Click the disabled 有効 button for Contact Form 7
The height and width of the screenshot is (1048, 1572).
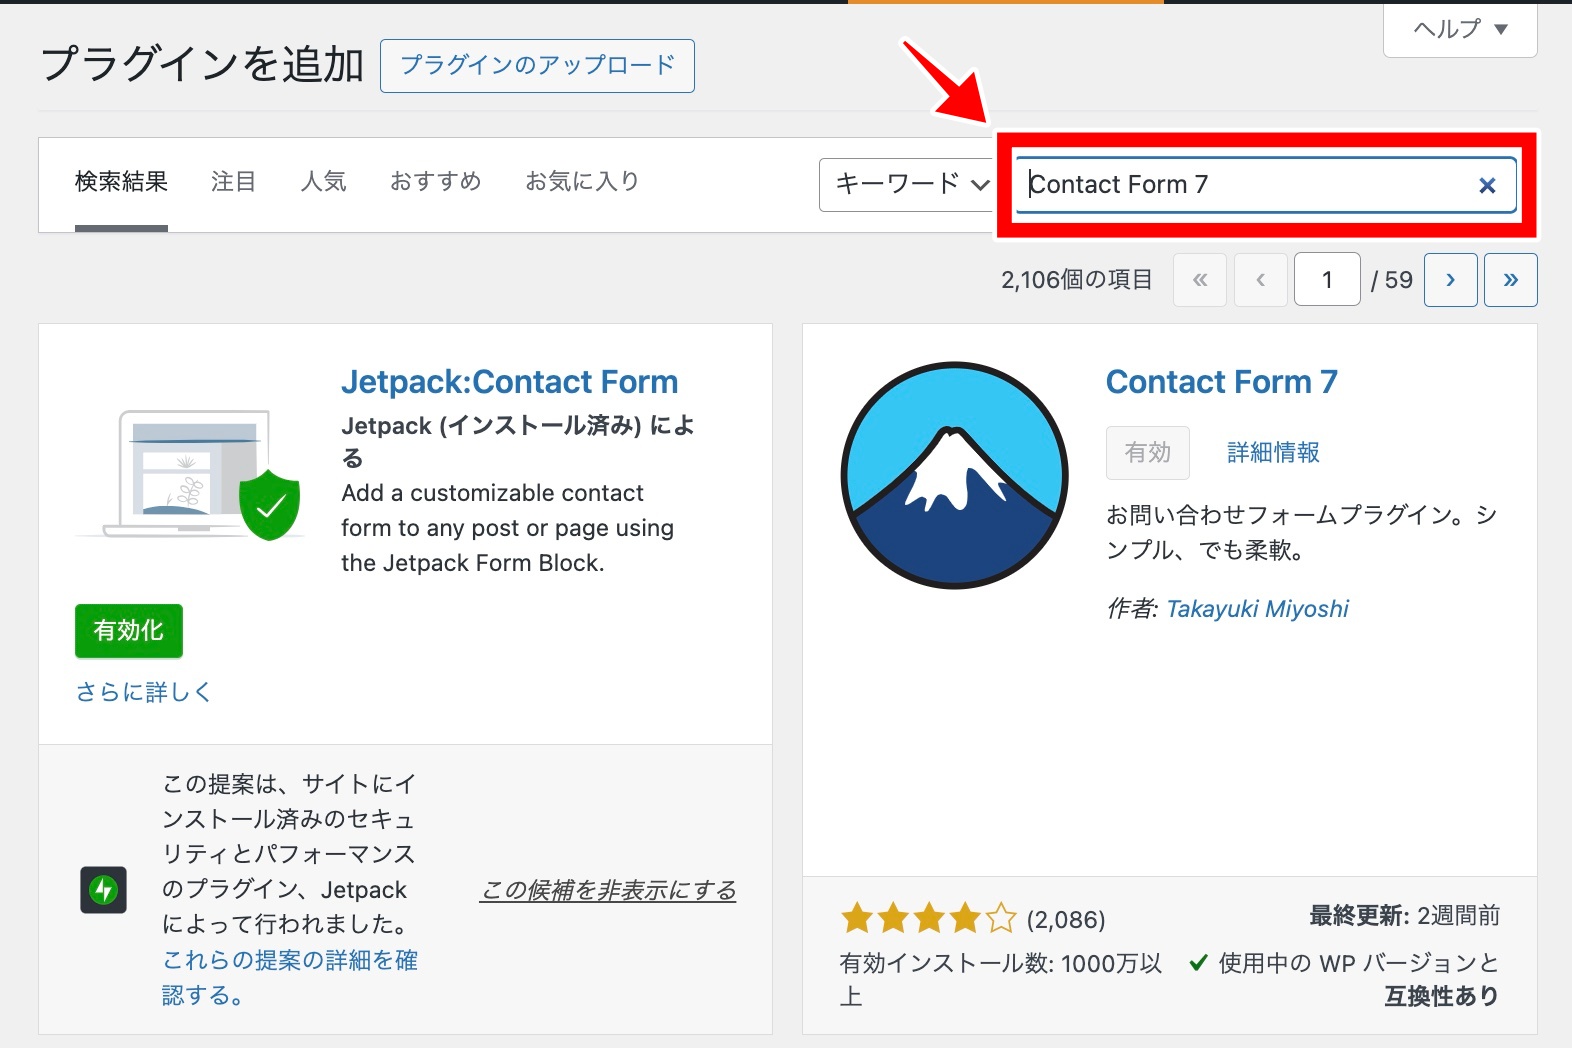click(x=1148, y=453)
